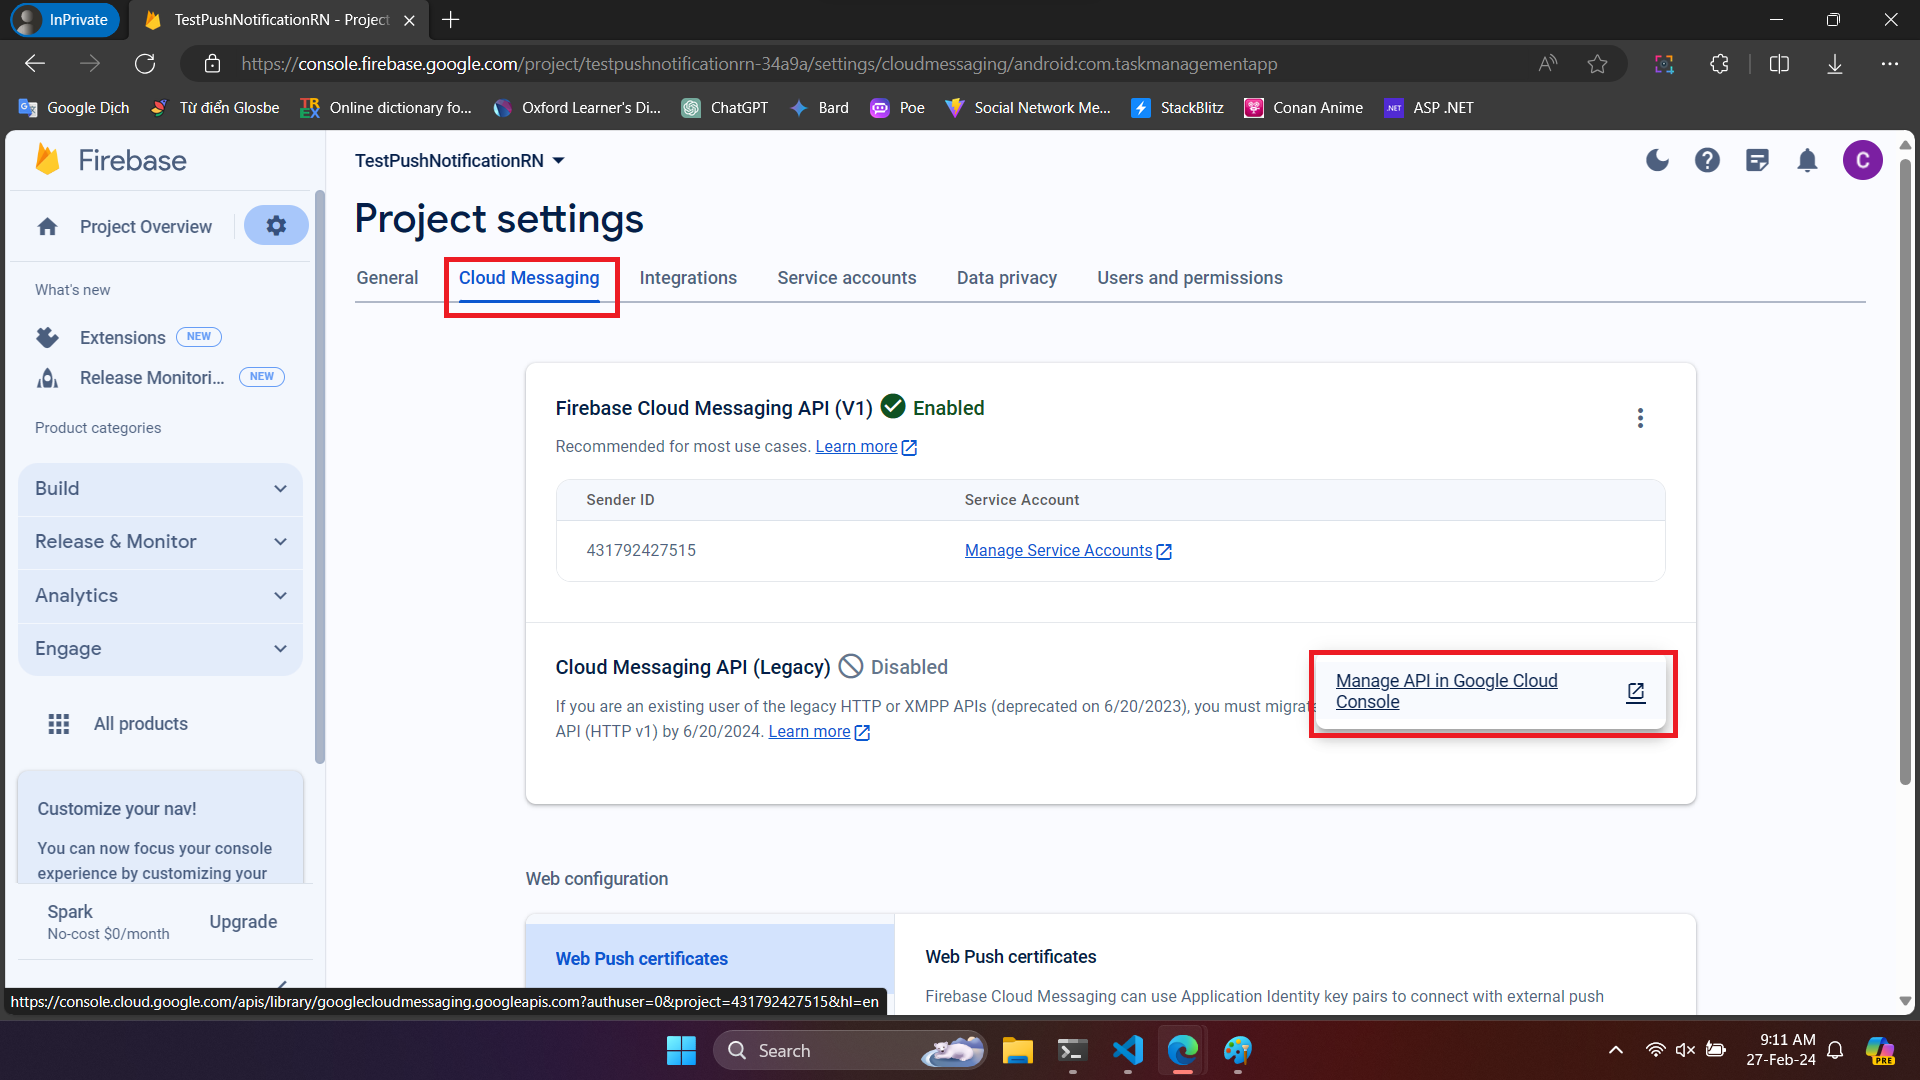Open the TestPushNotificationRN project dropdown
Viewport: 1920px width, 1080px height.
coord(460,161)
